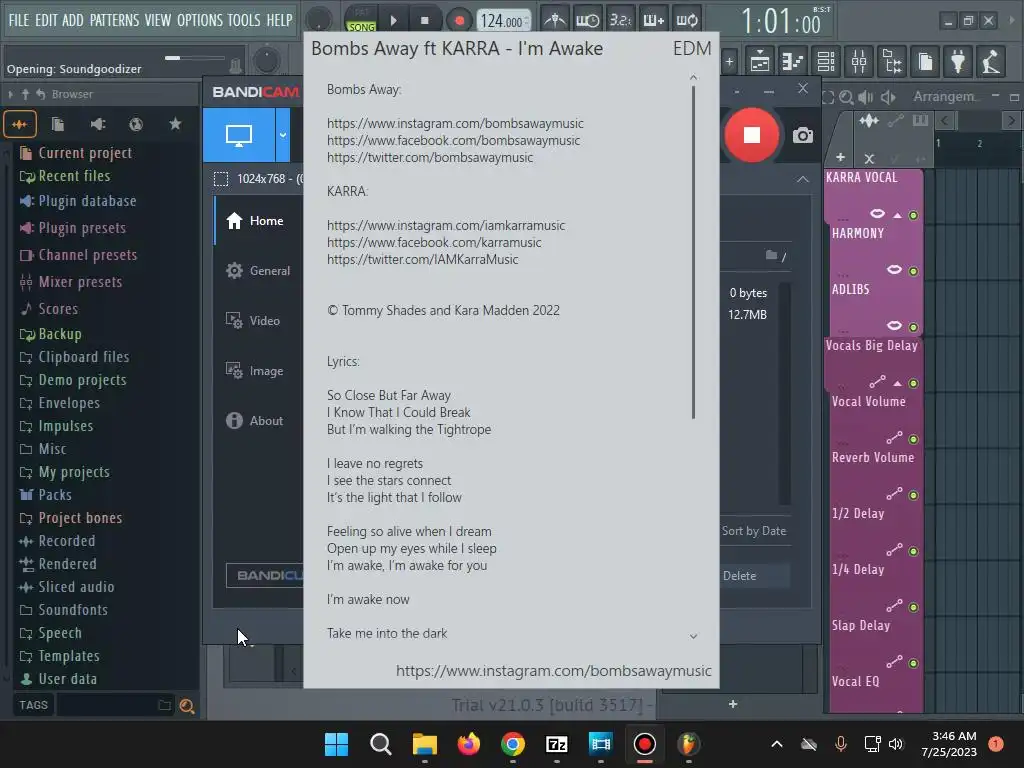This screenshot has width=1024, height=768.
Task: Open the OPTIONS menu
Action: click(200, 20)
